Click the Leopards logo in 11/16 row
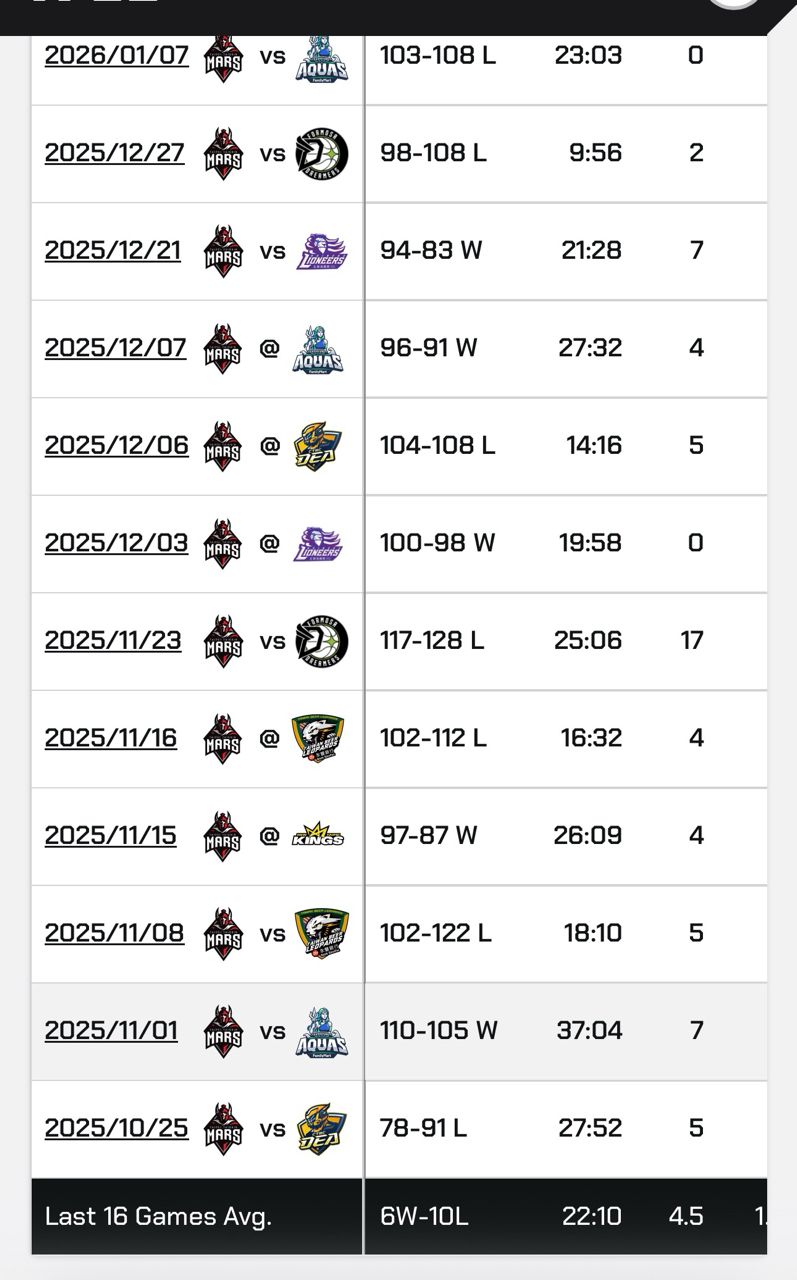Image resolution: width=797 pixels, height=1280 pixels. 319,739
